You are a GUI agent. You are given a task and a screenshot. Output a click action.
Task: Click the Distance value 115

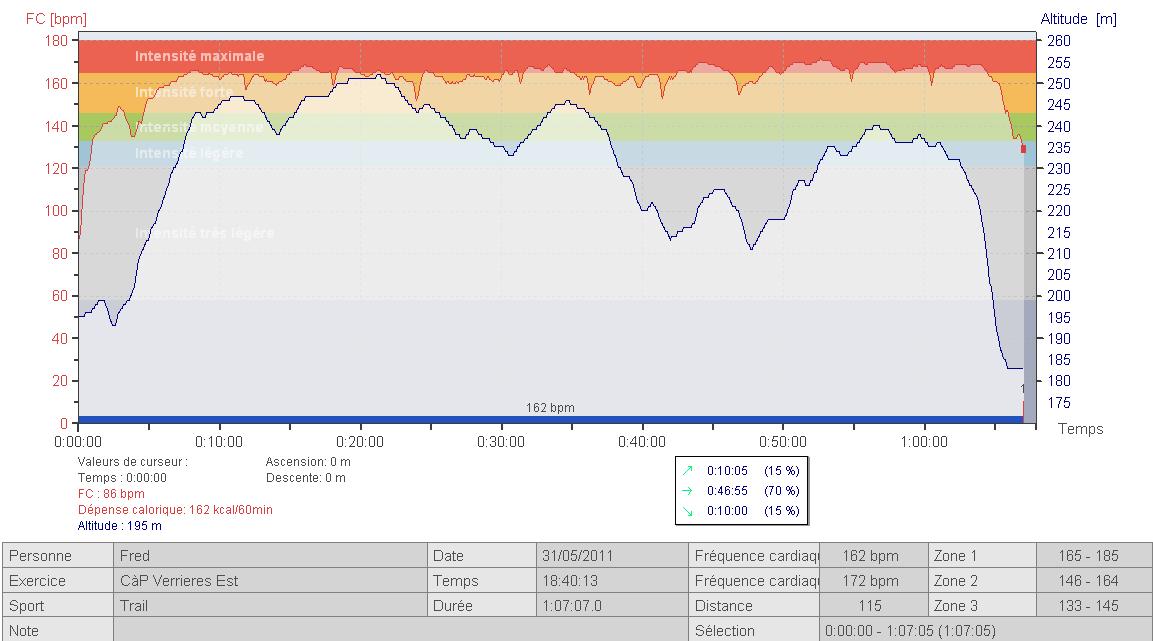[869, 606]
